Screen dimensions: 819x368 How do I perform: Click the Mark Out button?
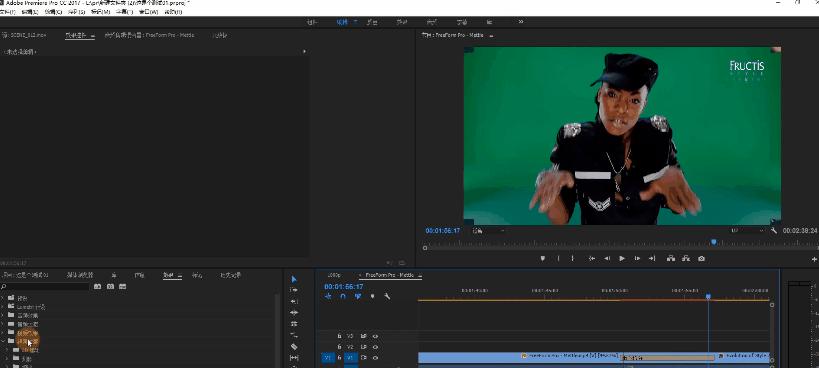click(x=572, y=258)
